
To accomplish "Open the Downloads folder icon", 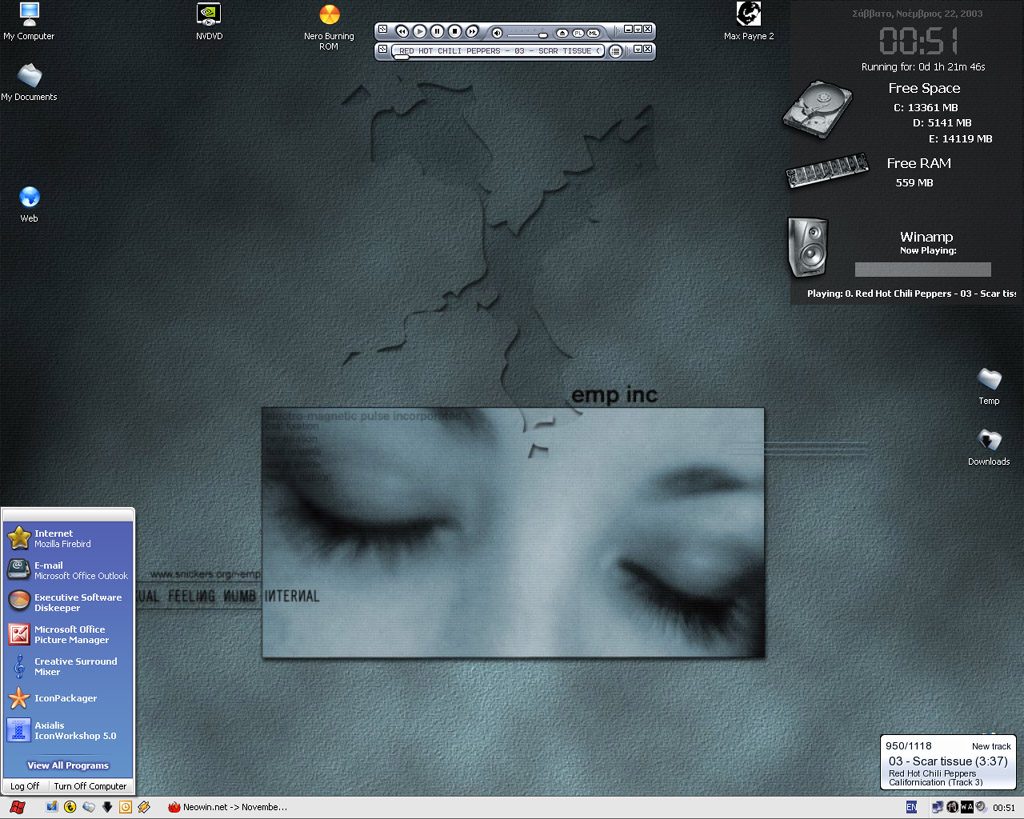I will coord(988,441).
